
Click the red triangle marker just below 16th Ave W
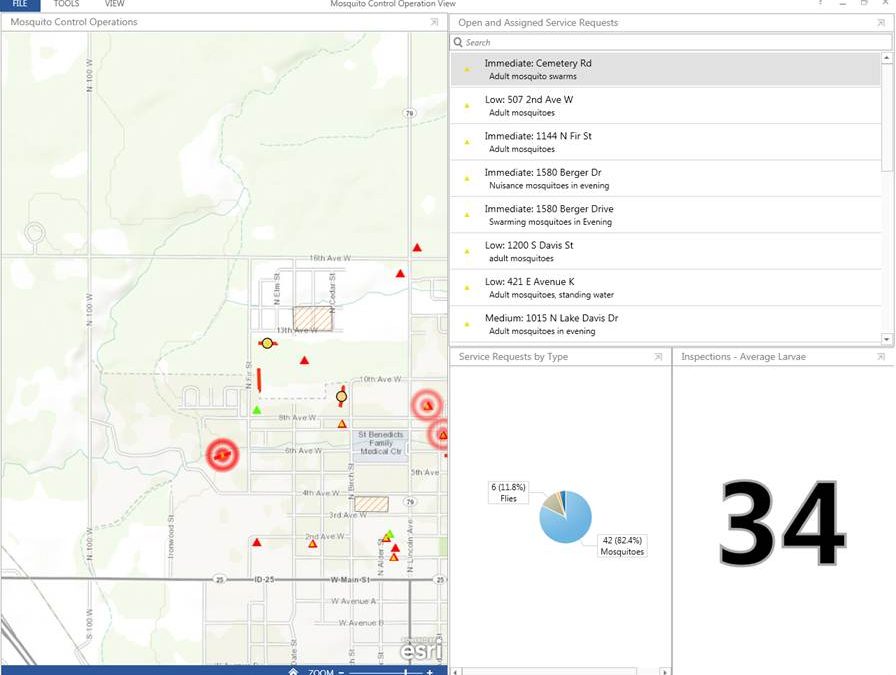tap(400, 274)
